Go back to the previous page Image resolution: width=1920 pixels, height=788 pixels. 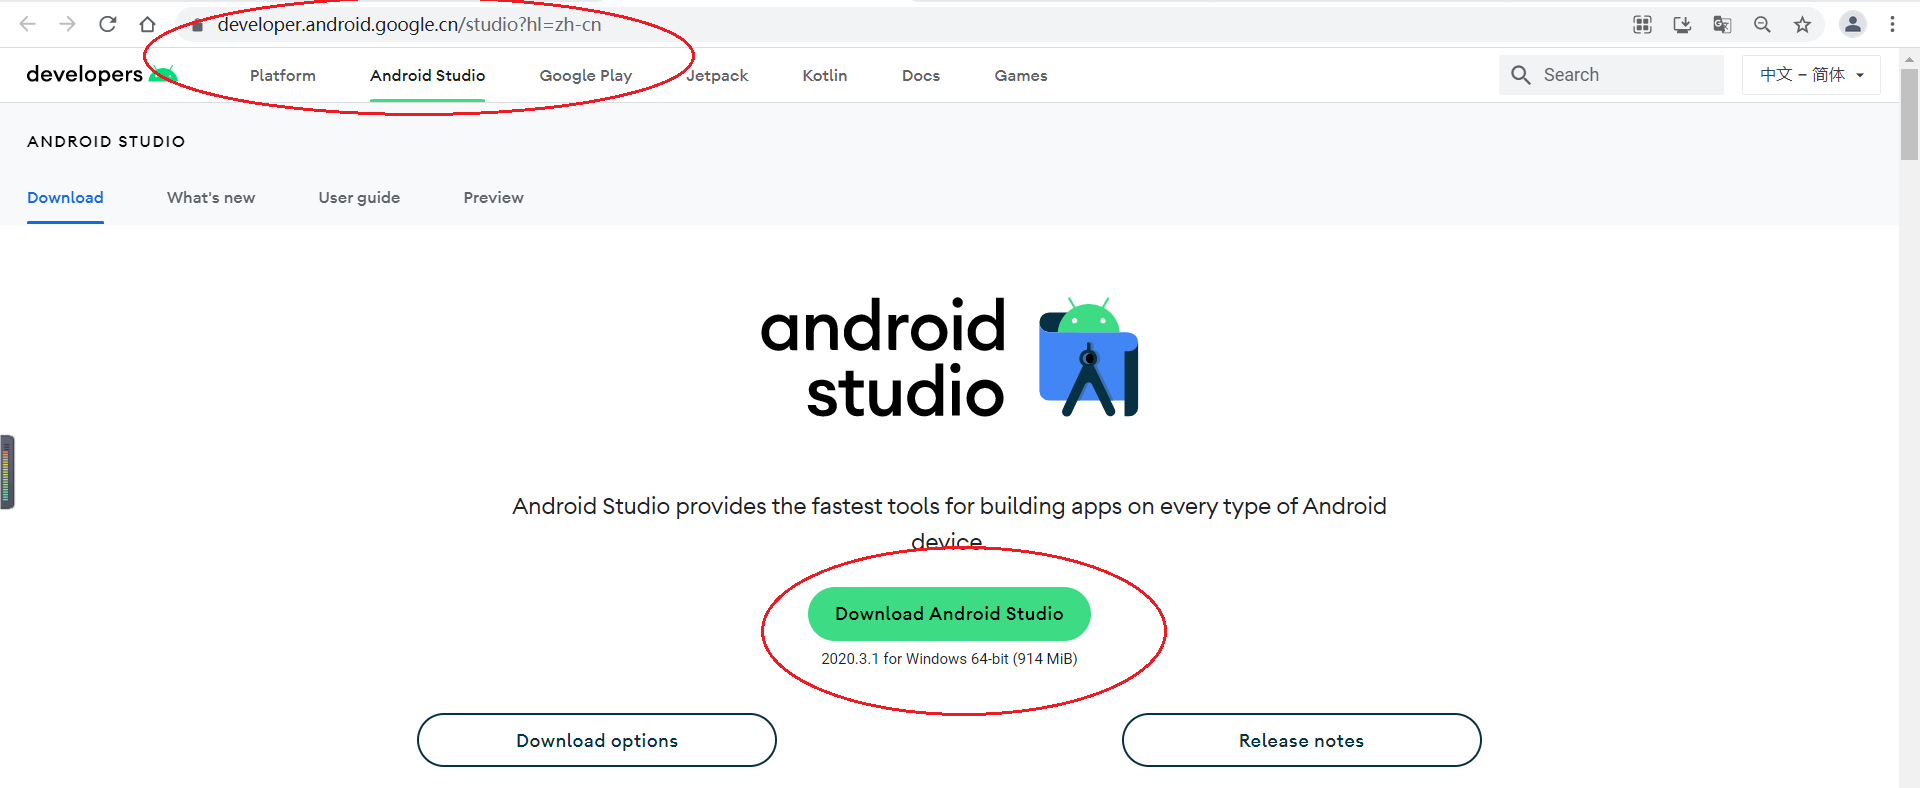28,24
